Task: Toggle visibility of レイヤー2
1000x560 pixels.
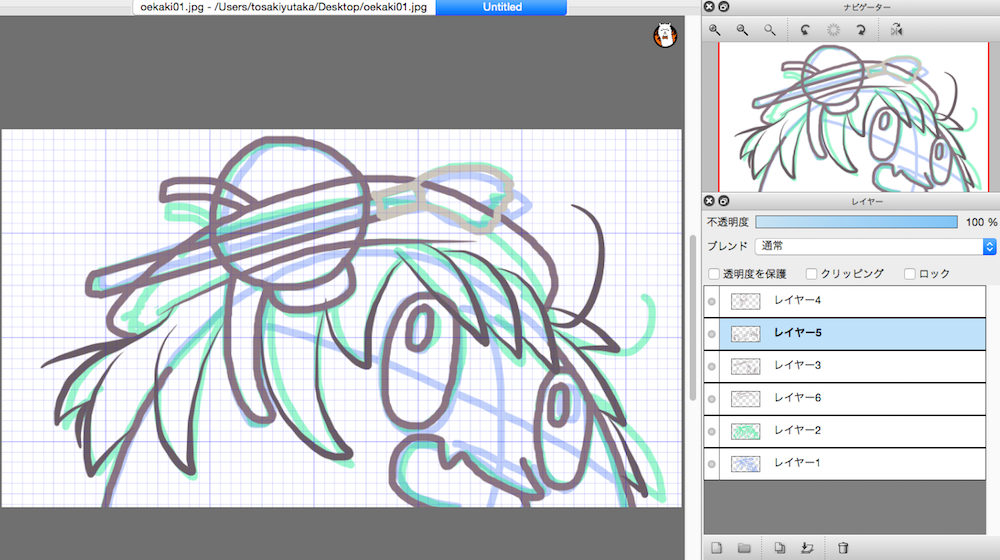Action: (x=712, y=431)
